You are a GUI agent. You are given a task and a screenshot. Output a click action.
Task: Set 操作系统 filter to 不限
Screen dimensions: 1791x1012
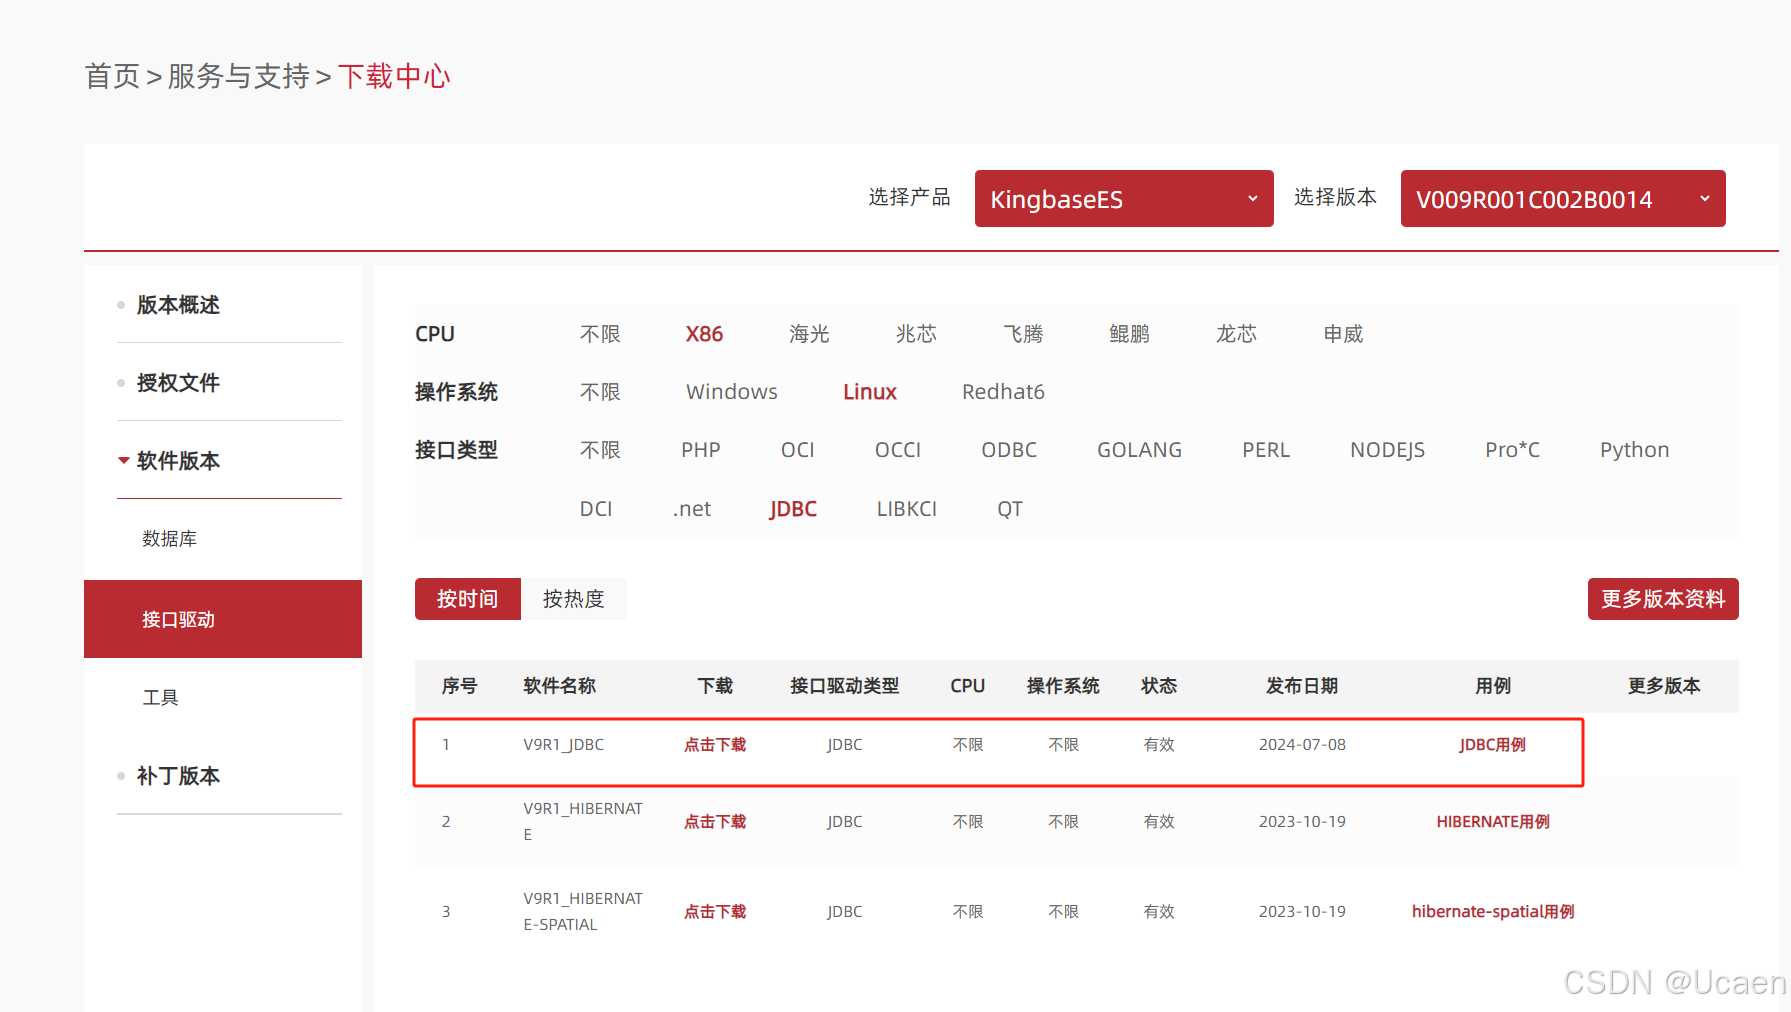pyautogui.click(x=600, y=392)
